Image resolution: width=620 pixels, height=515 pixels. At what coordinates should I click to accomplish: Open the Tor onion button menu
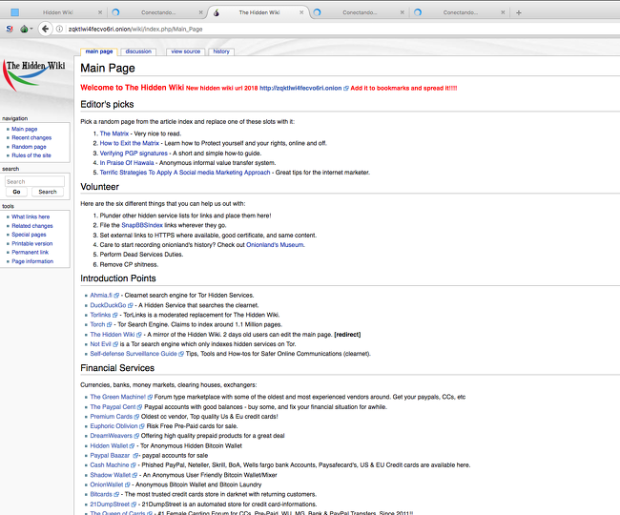coord(25,29)
